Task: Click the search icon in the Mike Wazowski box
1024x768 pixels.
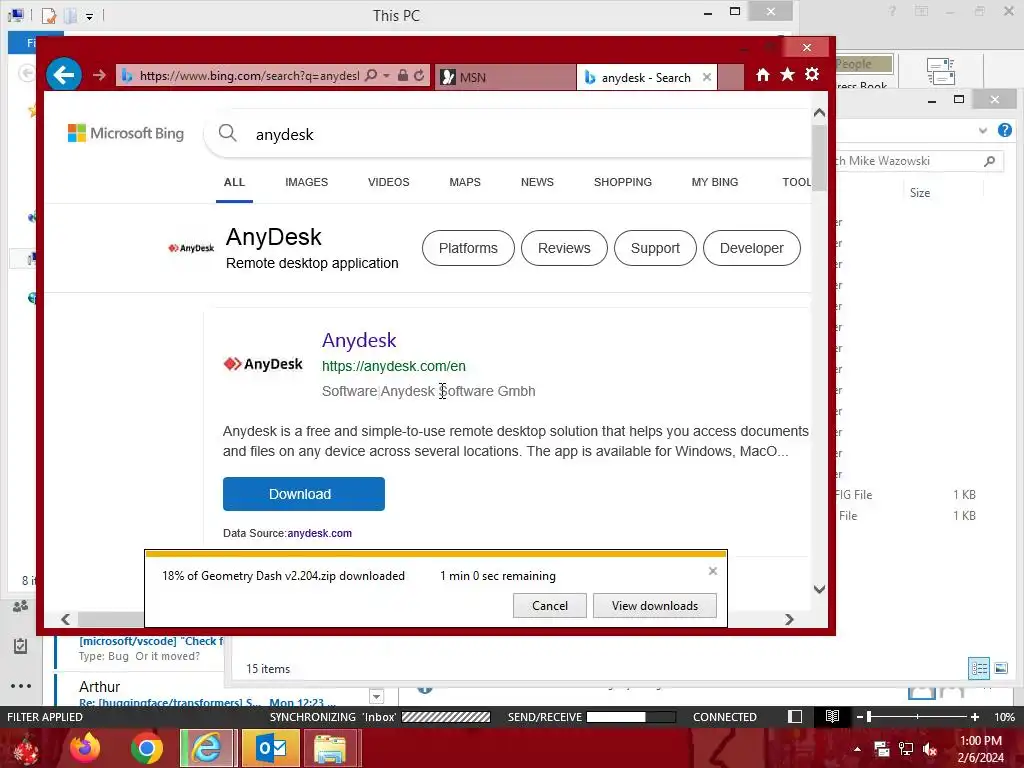Action: click(989, 161)
